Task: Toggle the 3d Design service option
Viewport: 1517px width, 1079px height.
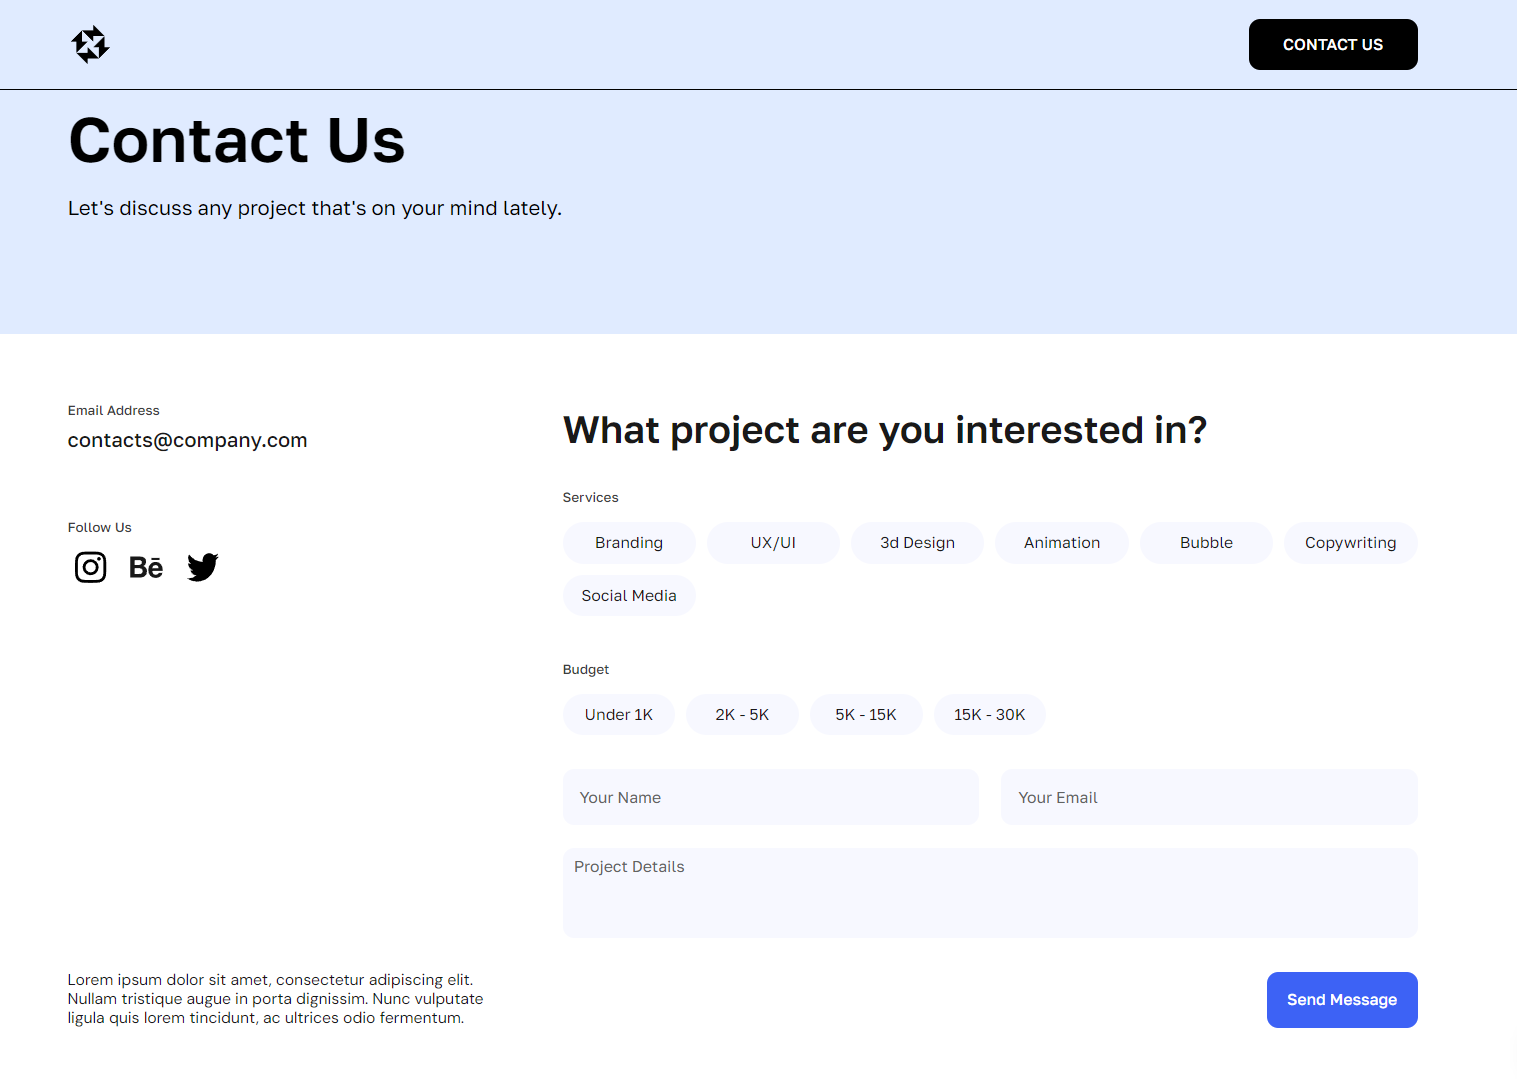Action: tap(917, 543)
